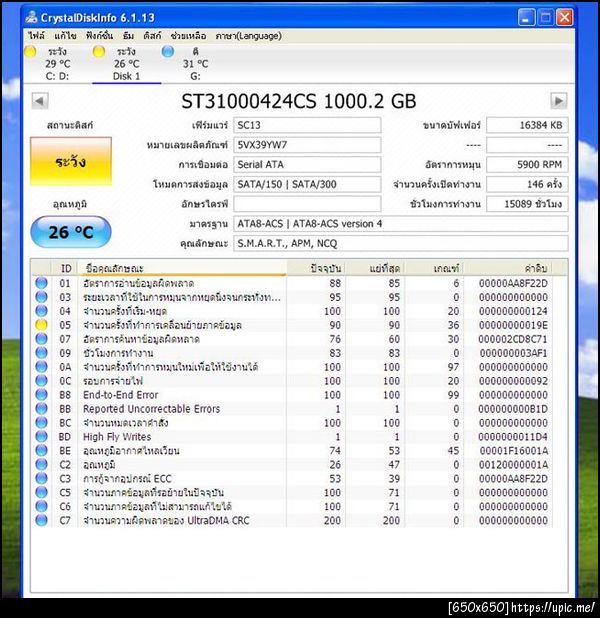The image size is (600, 618).
Task: Click the S.M.A.R.T., APM, NCQ features field
Action: 401,243
